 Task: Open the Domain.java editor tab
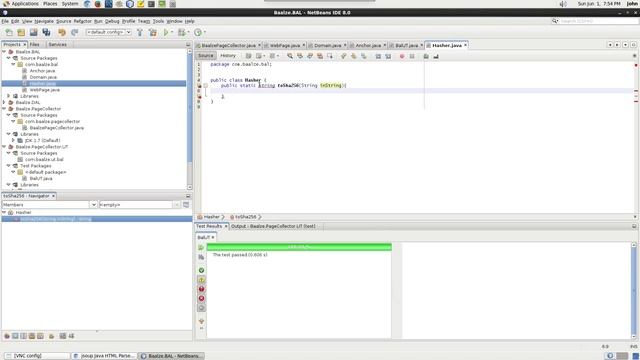(x=327, y=45)
